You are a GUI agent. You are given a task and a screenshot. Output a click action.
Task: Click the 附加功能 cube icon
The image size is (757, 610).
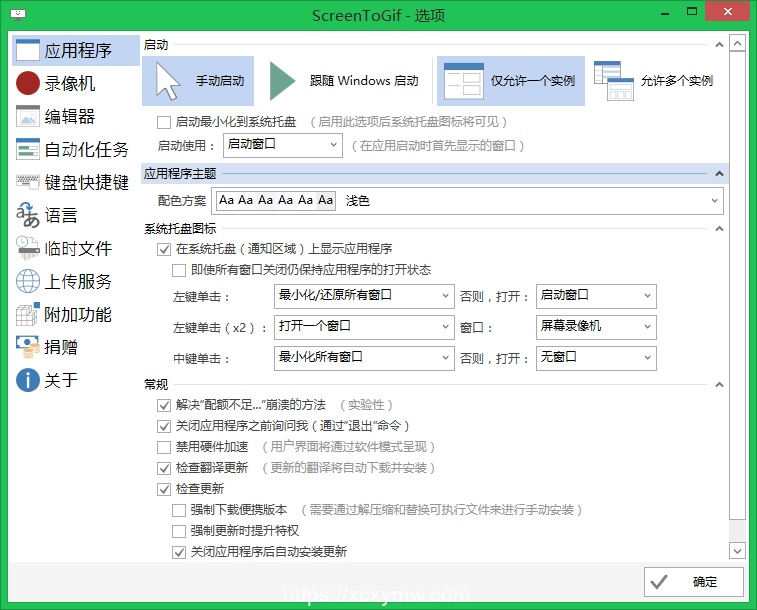pos(28,314)
